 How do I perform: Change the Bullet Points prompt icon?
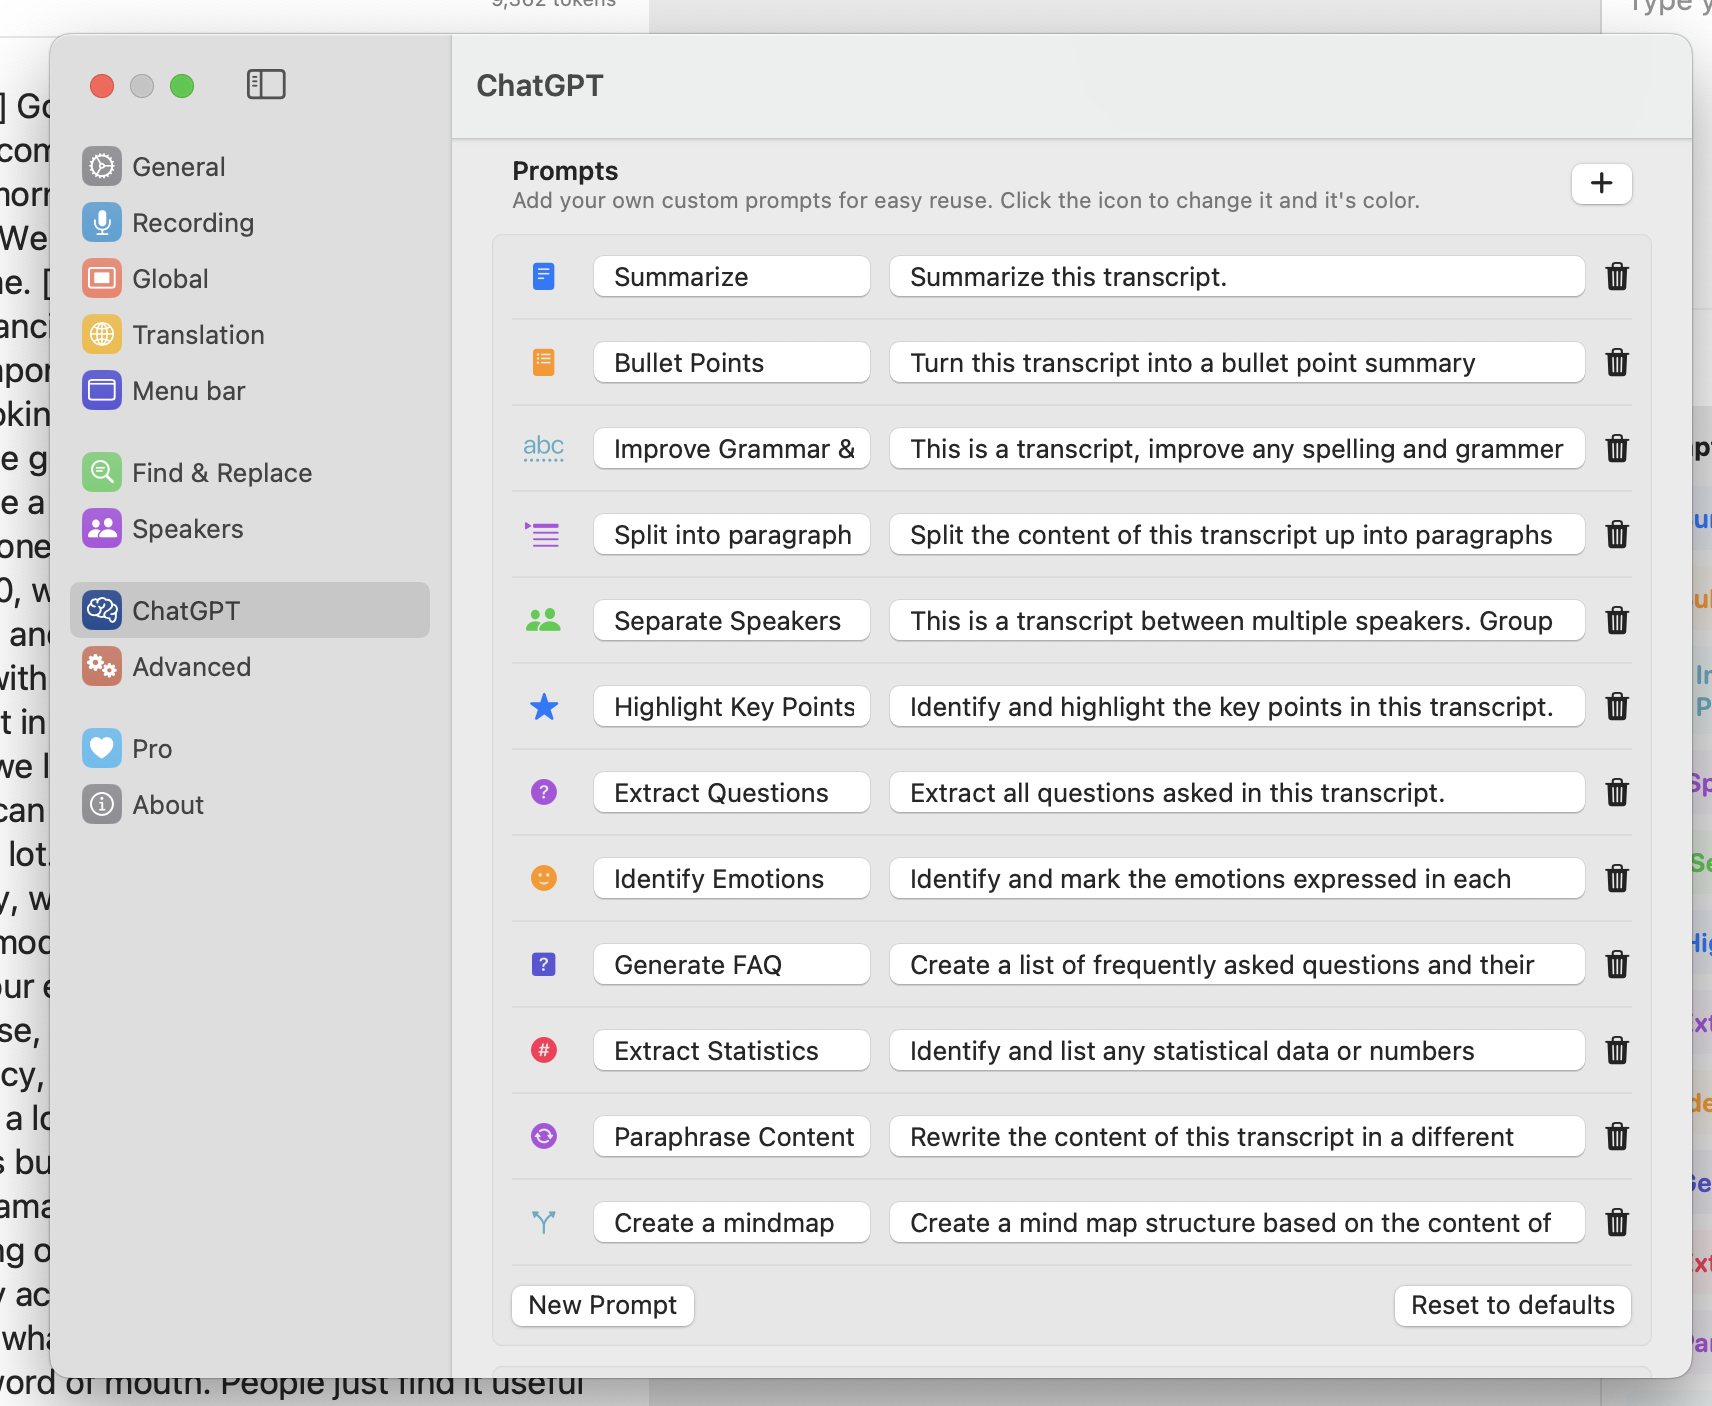point(544,362)
